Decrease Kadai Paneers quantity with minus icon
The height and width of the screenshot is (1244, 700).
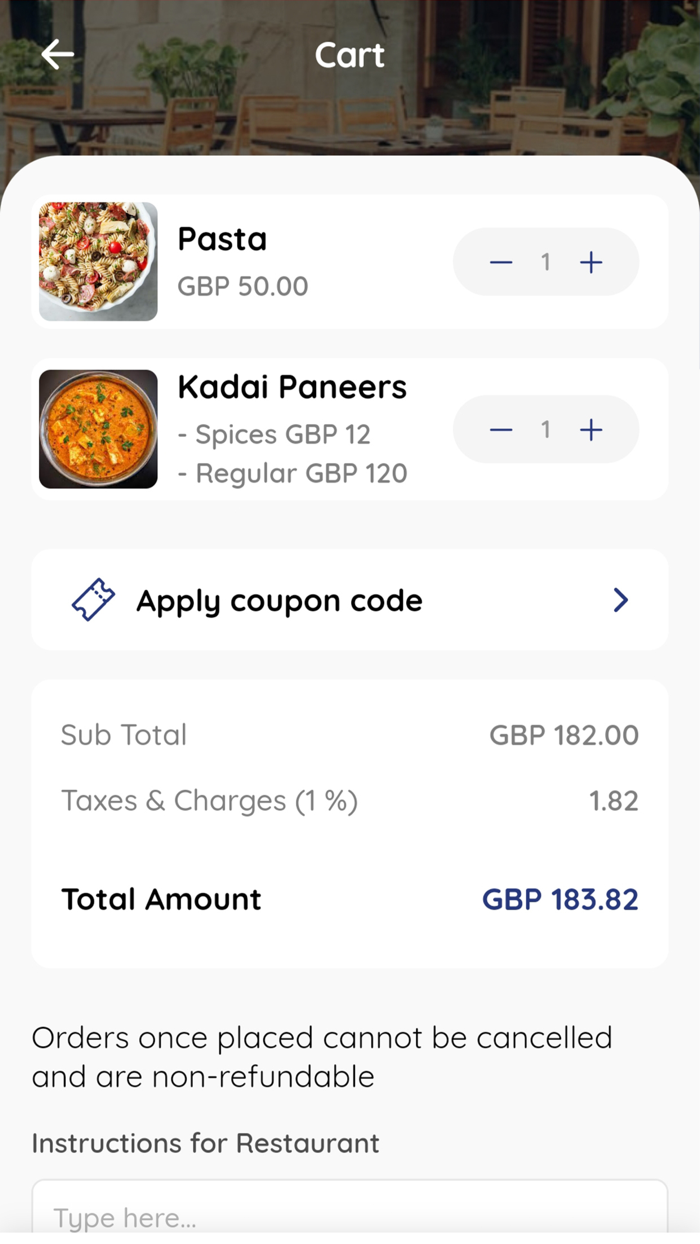tap(501, 429)
